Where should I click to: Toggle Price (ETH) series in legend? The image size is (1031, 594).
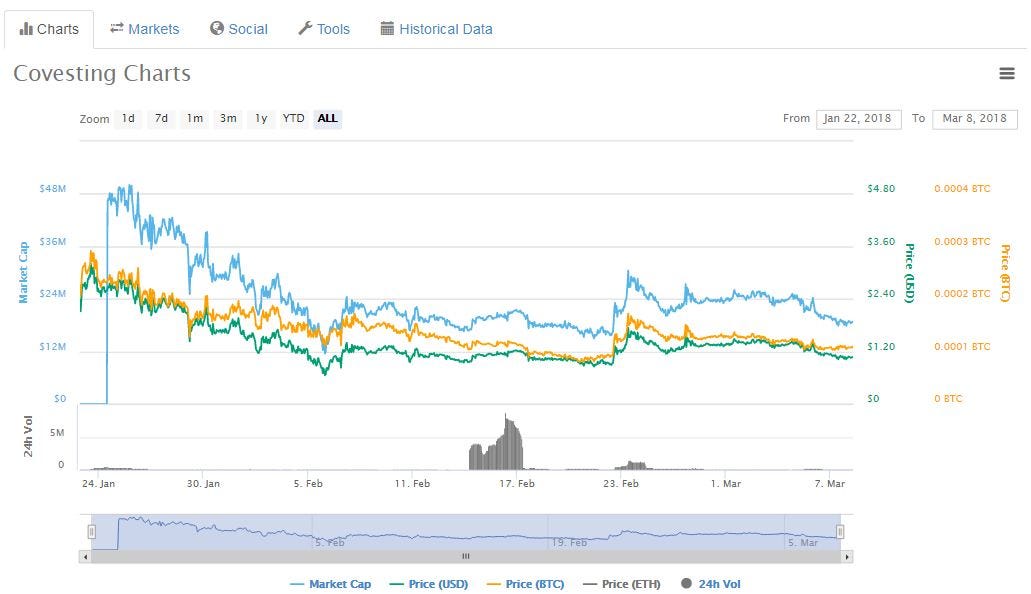point(622,584)
